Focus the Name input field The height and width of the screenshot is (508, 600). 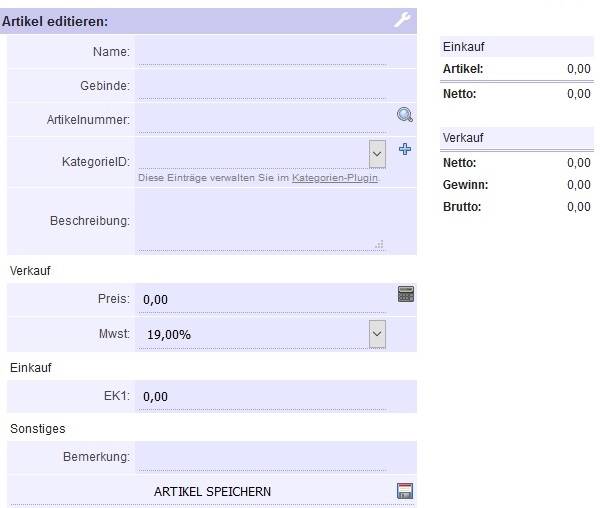coord(262,52)
